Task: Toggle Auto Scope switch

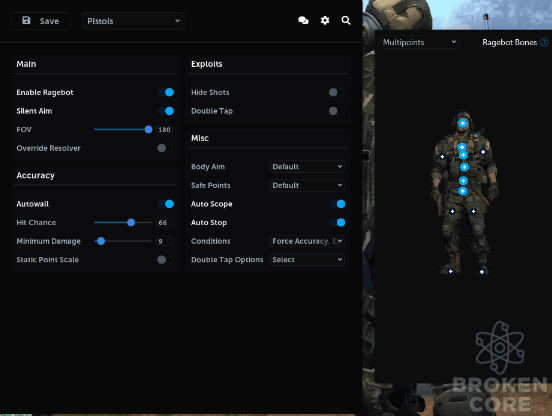Action: tap(337, 204)
